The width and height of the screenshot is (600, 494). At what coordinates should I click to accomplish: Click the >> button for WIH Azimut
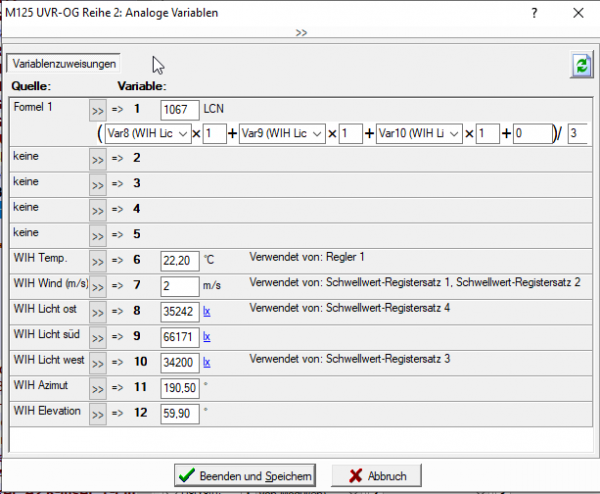tap(97, 387)
